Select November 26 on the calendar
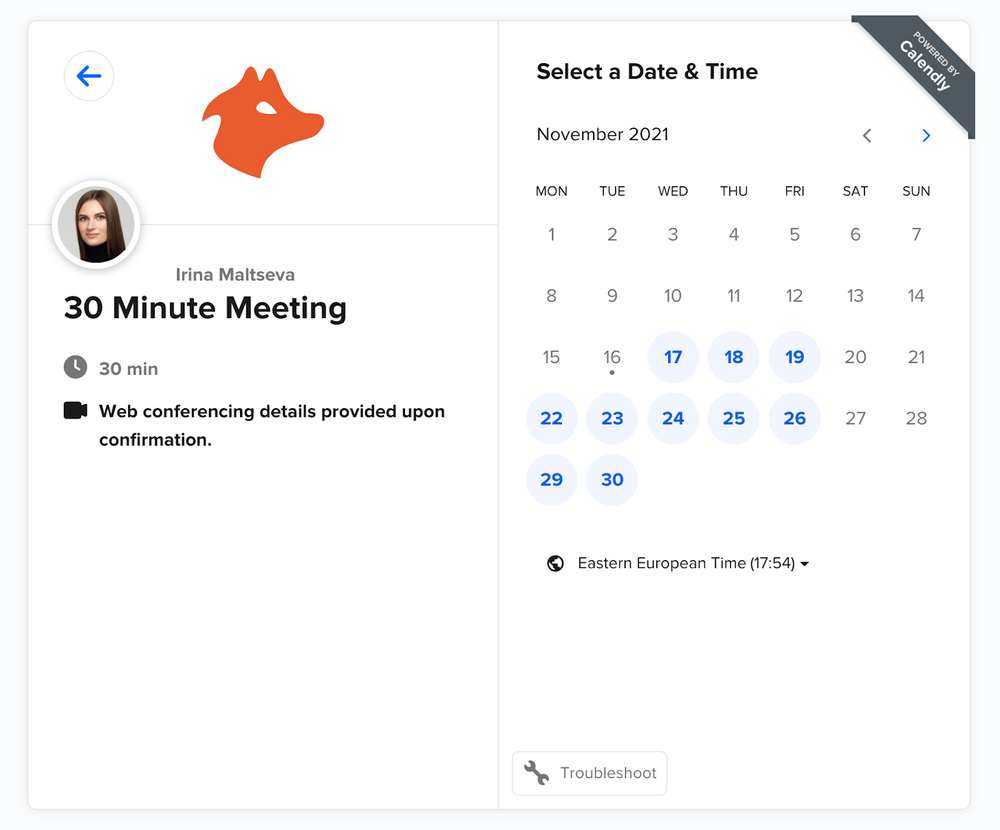1000x830 pixels. point(794,418)
